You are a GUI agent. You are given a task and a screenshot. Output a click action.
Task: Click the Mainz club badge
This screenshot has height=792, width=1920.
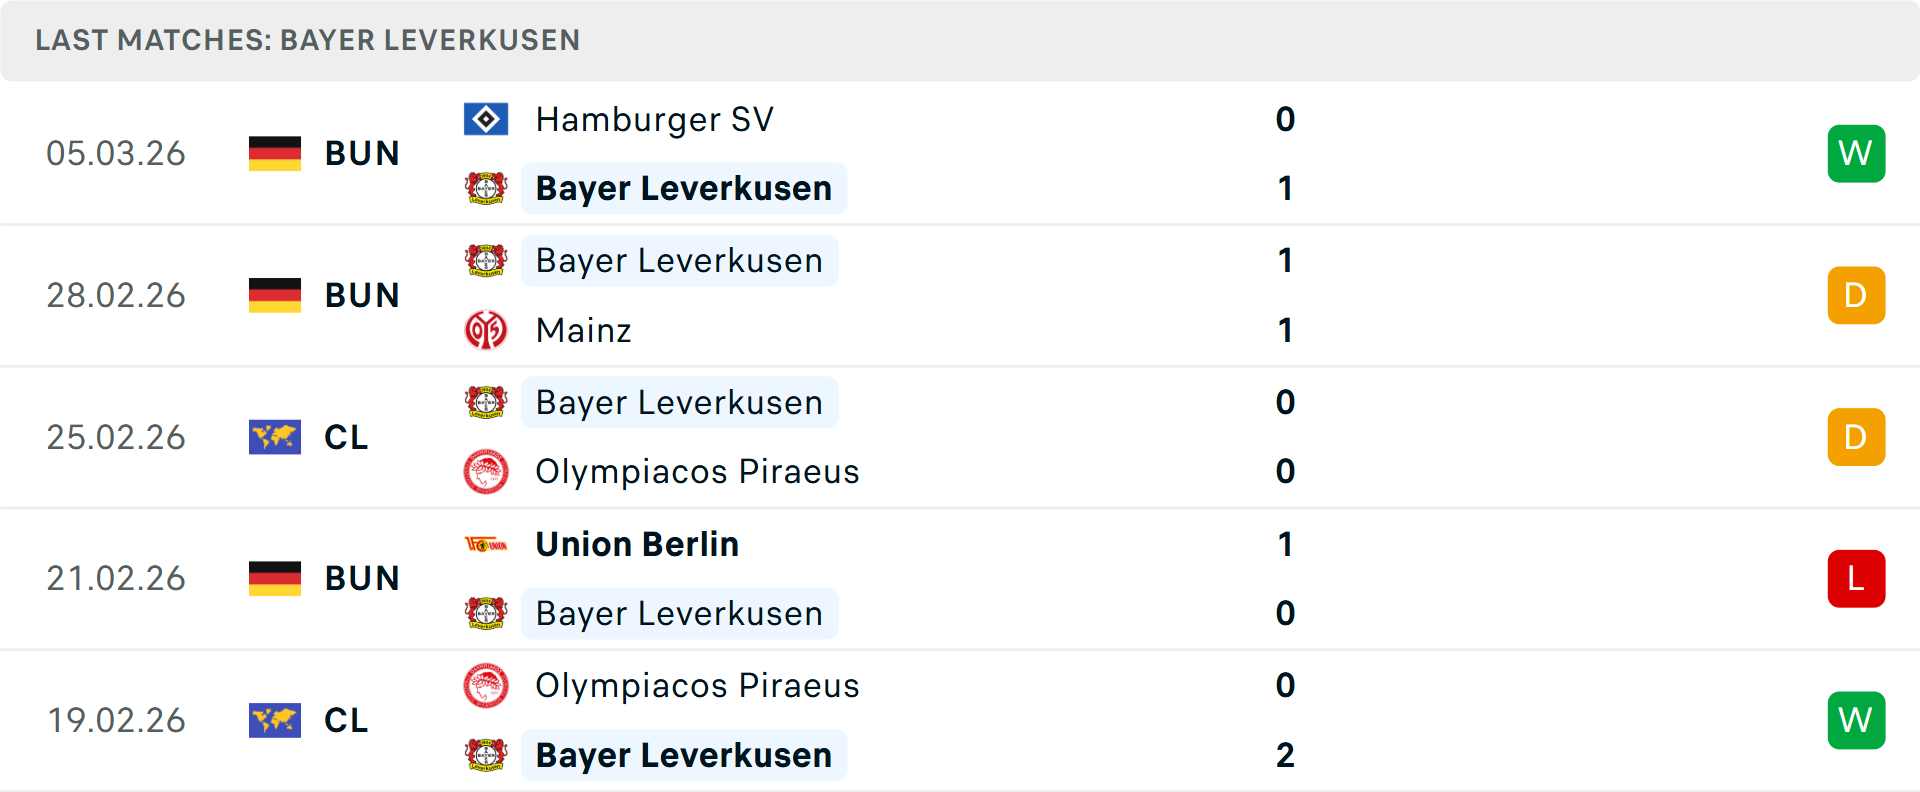point(486,330)
